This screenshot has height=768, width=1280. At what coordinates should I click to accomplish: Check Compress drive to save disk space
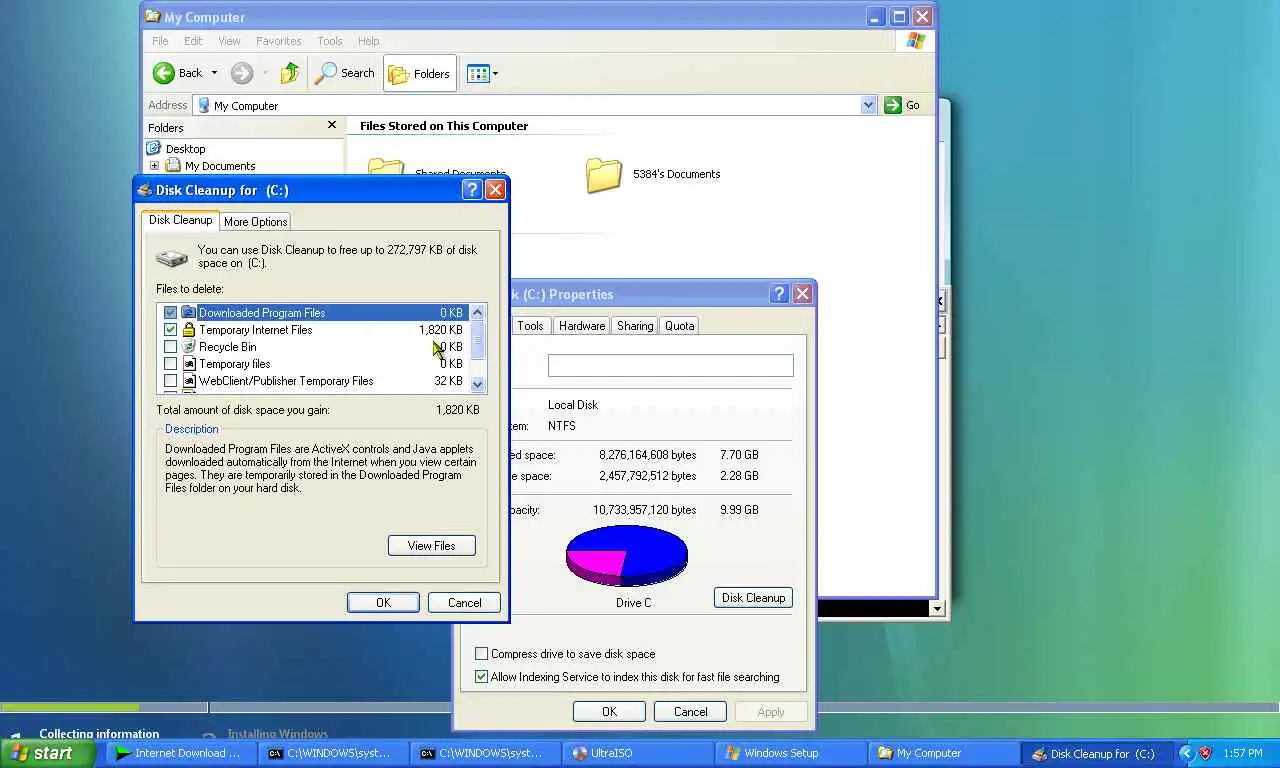[481, 654]
